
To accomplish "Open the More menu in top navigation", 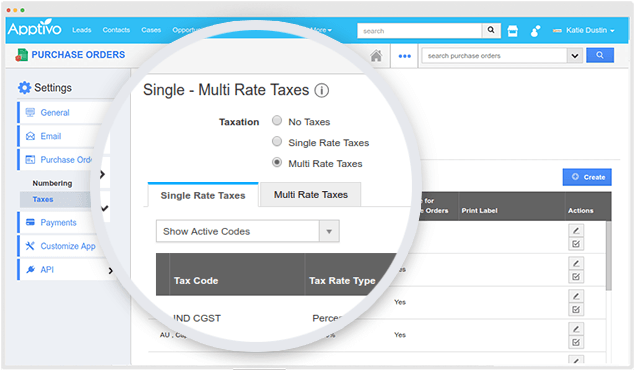I will click(322, 30).
